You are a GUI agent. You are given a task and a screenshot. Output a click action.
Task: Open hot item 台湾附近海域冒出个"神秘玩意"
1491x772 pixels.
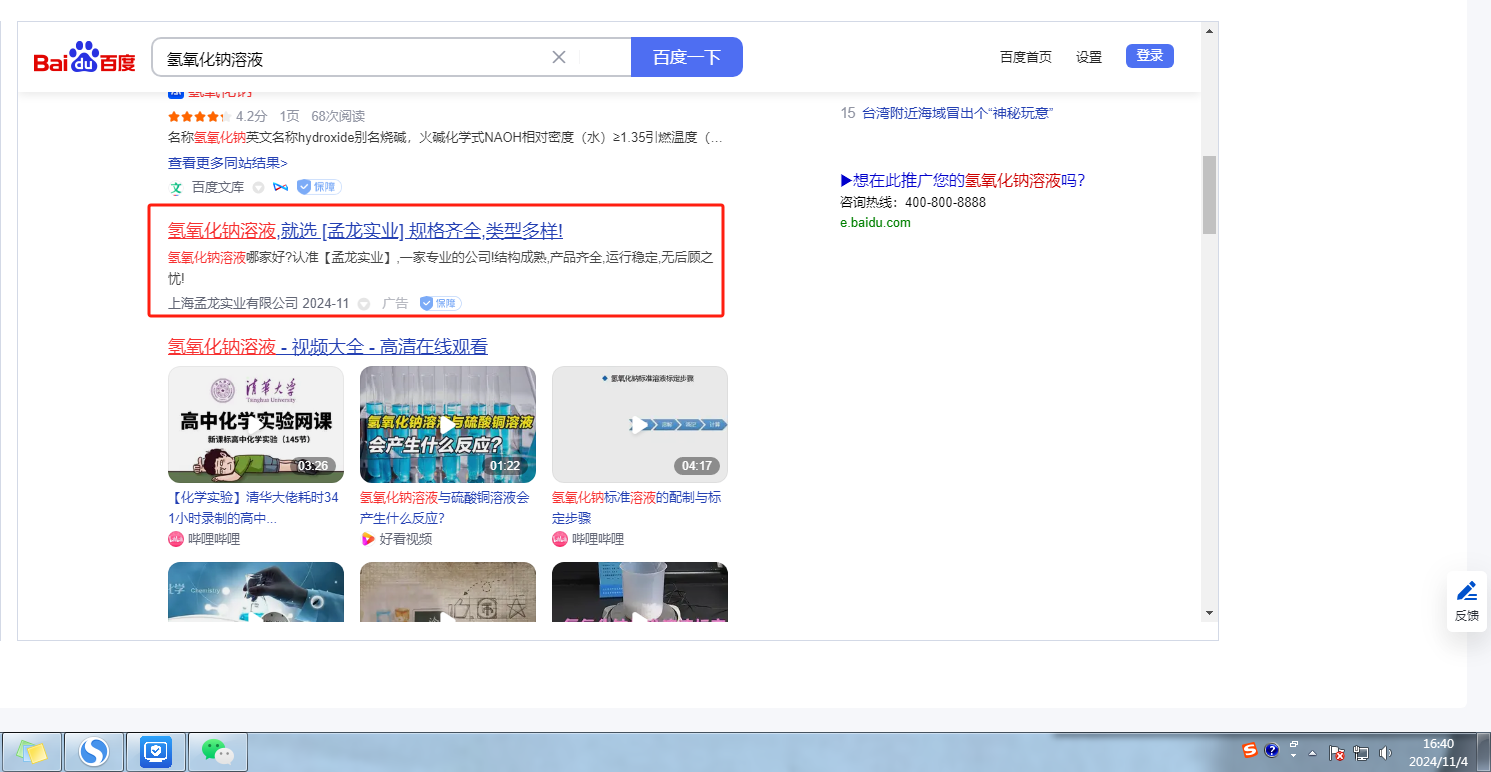point(957,113)
